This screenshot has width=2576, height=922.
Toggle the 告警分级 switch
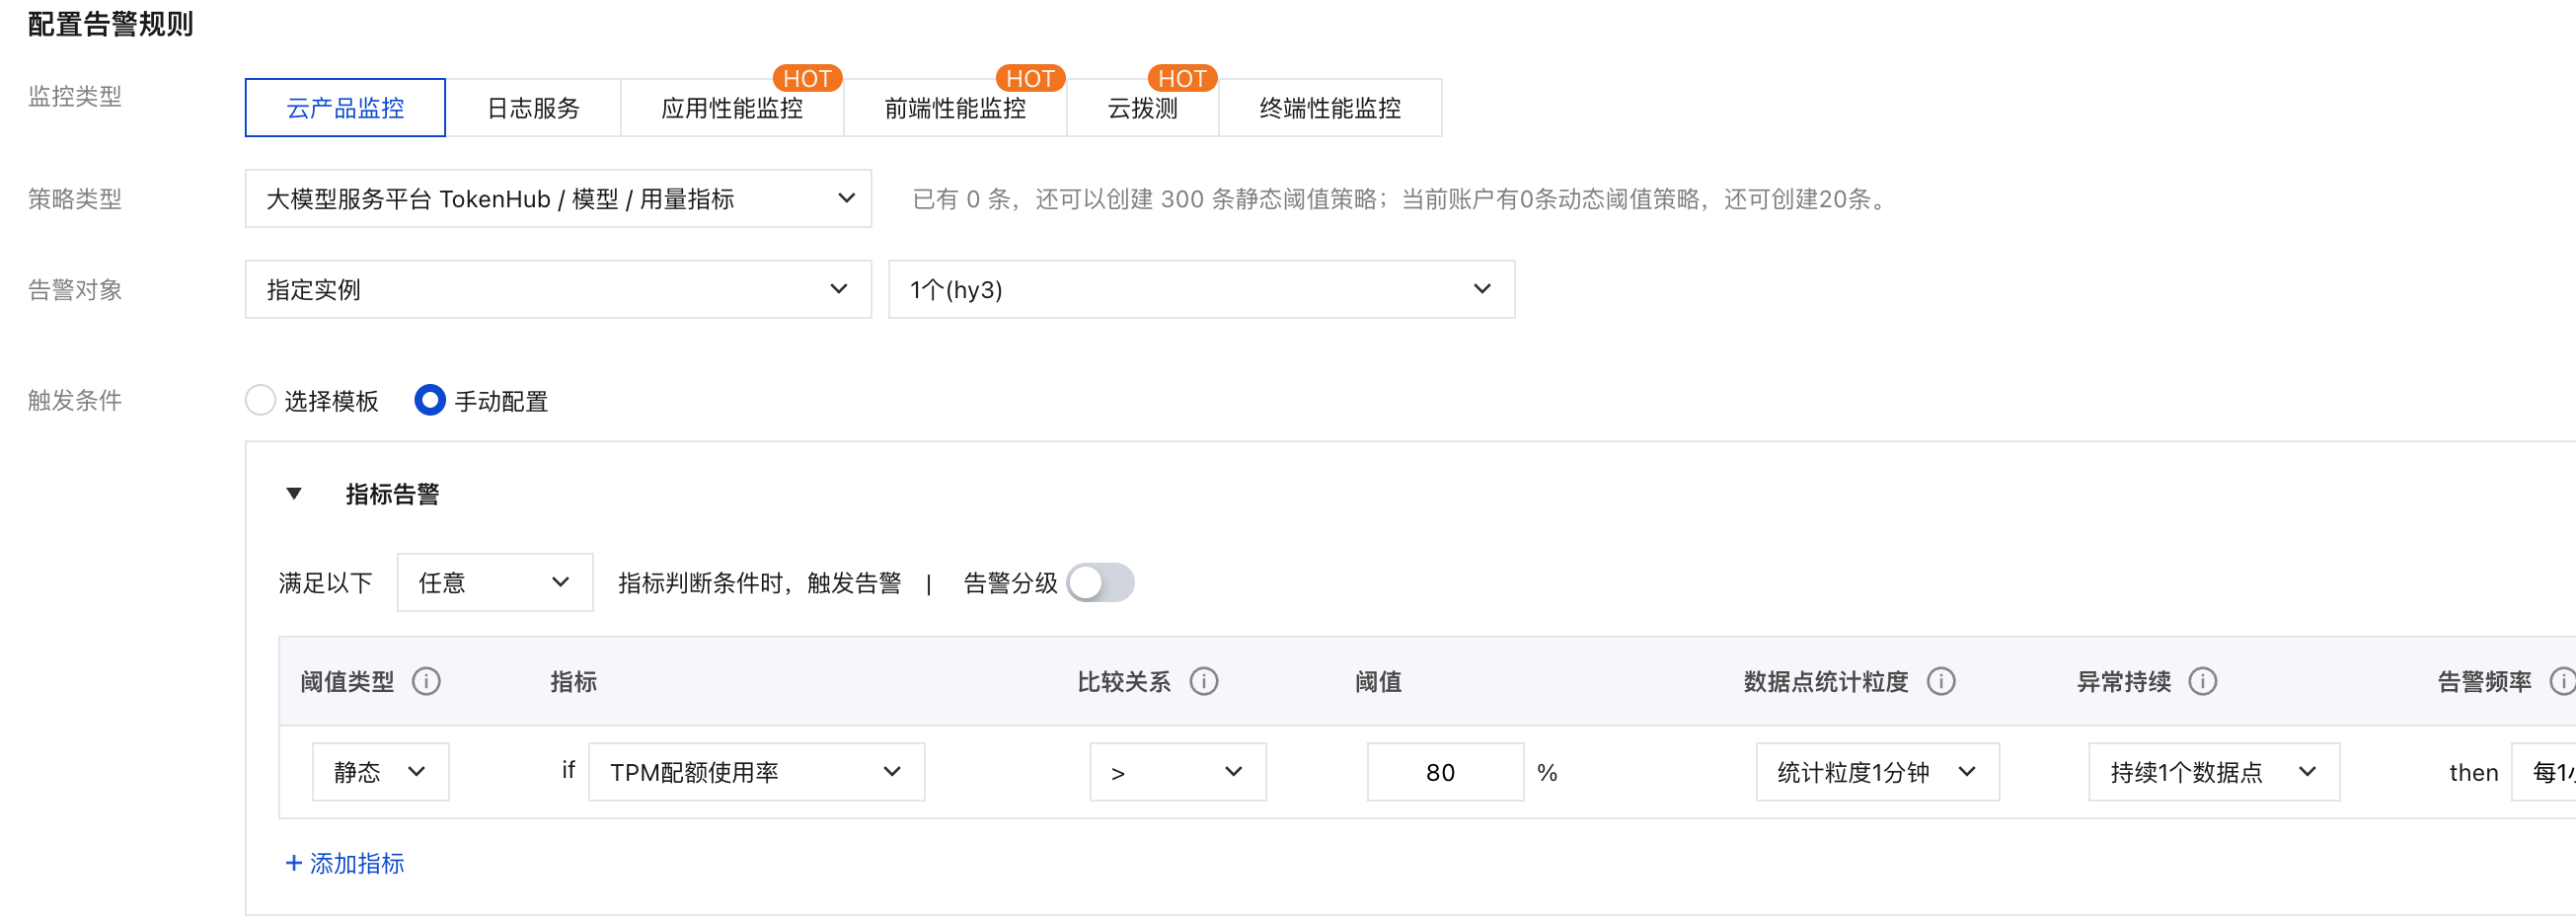(x=1100, y=583)
